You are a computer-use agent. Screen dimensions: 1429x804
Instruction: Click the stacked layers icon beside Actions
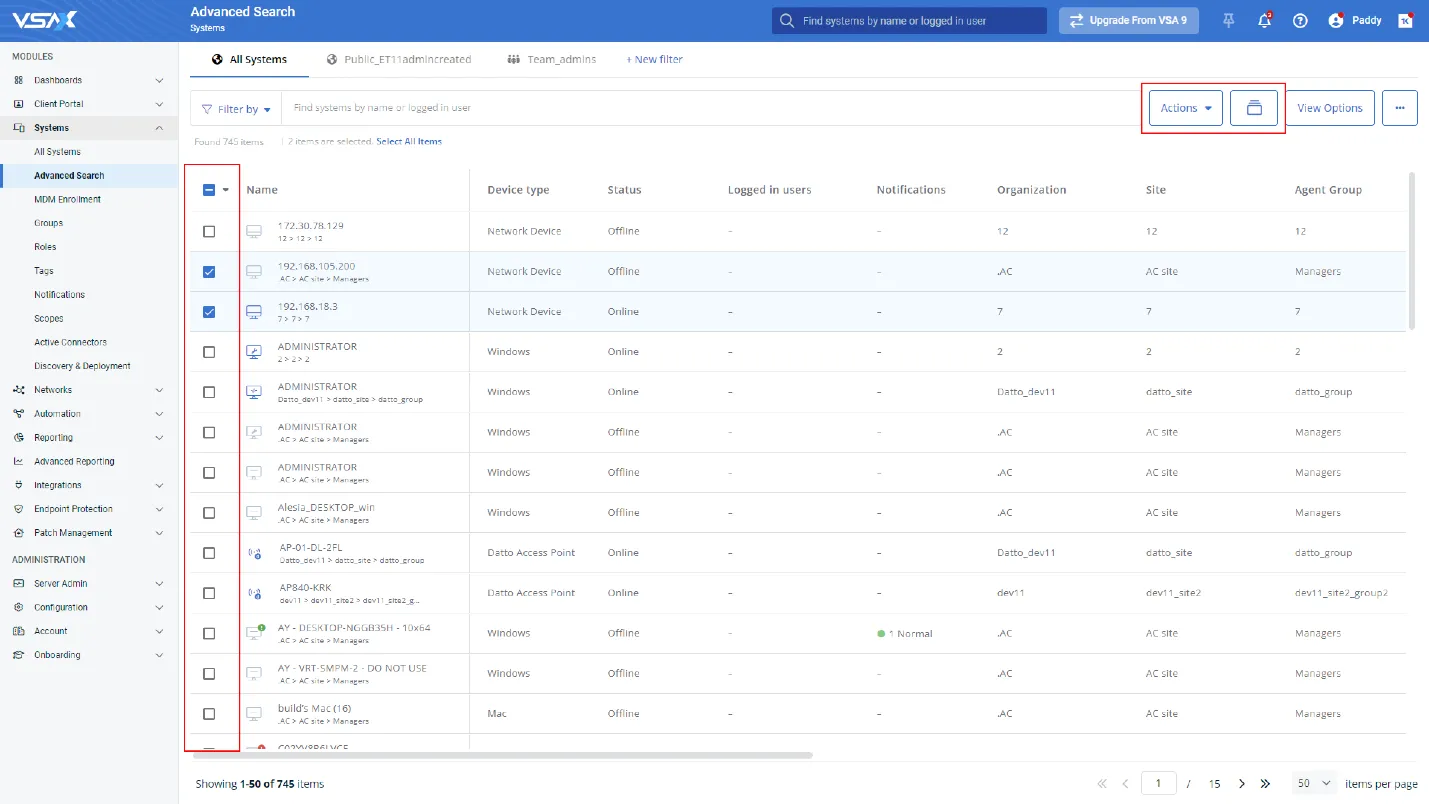tap(1254, 108)
